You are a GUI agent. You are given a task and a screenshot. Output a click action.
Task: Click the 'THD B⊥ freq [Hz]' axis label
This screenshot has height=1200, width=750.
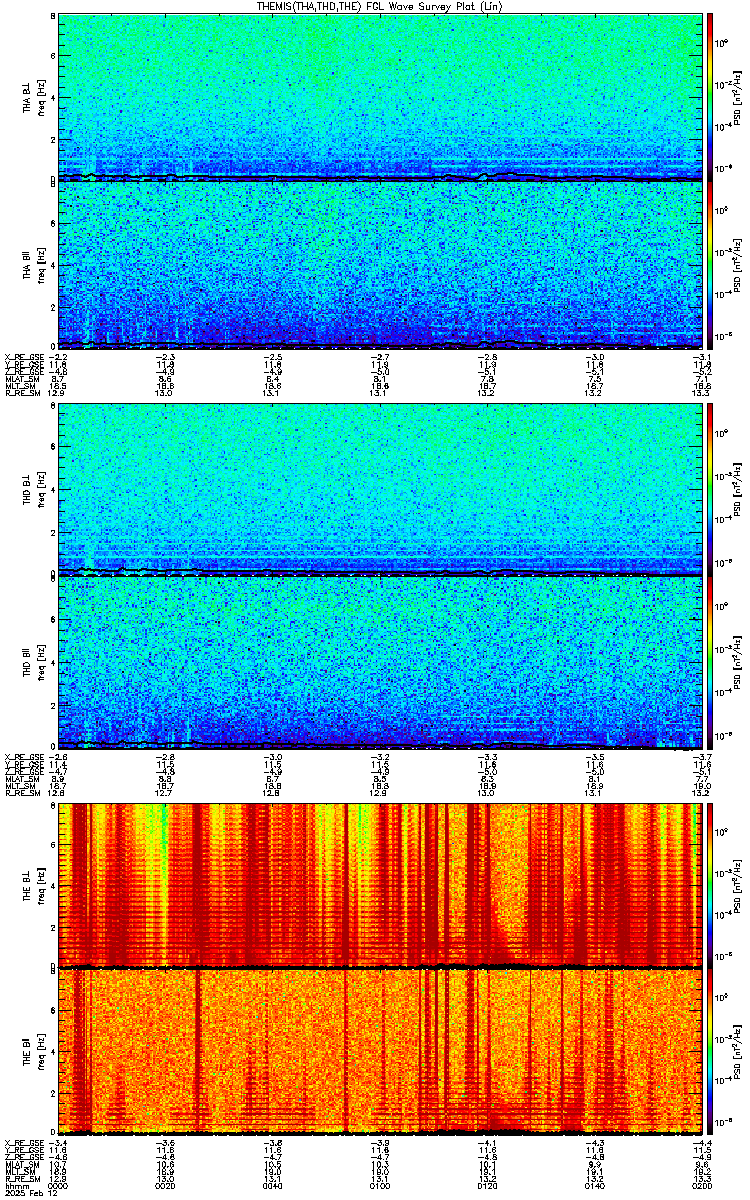(x=34, y=489)
